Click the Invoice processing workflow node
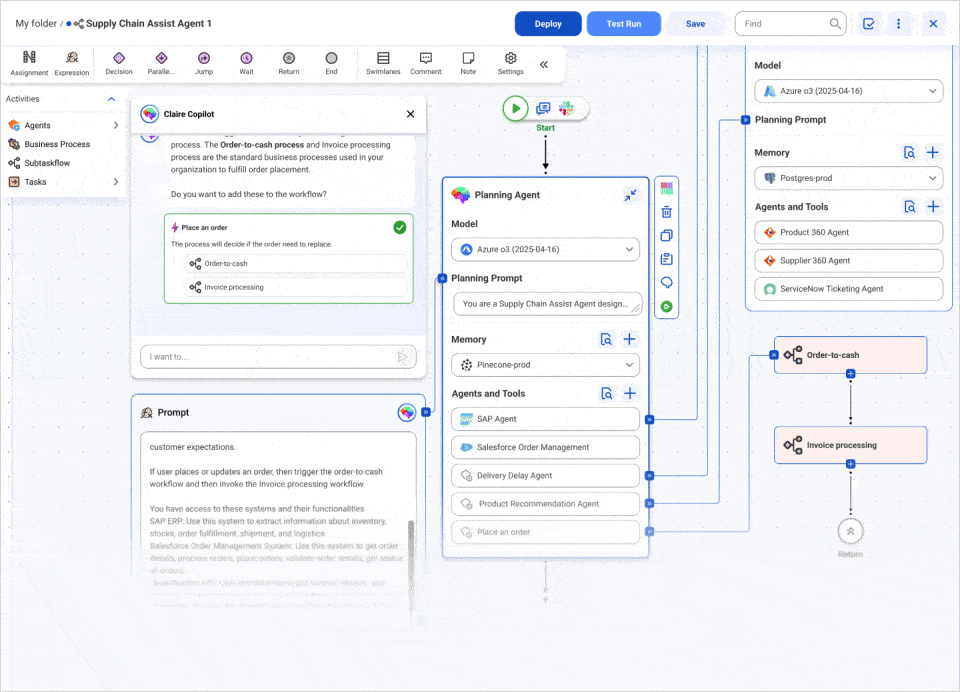 [850, 445]
